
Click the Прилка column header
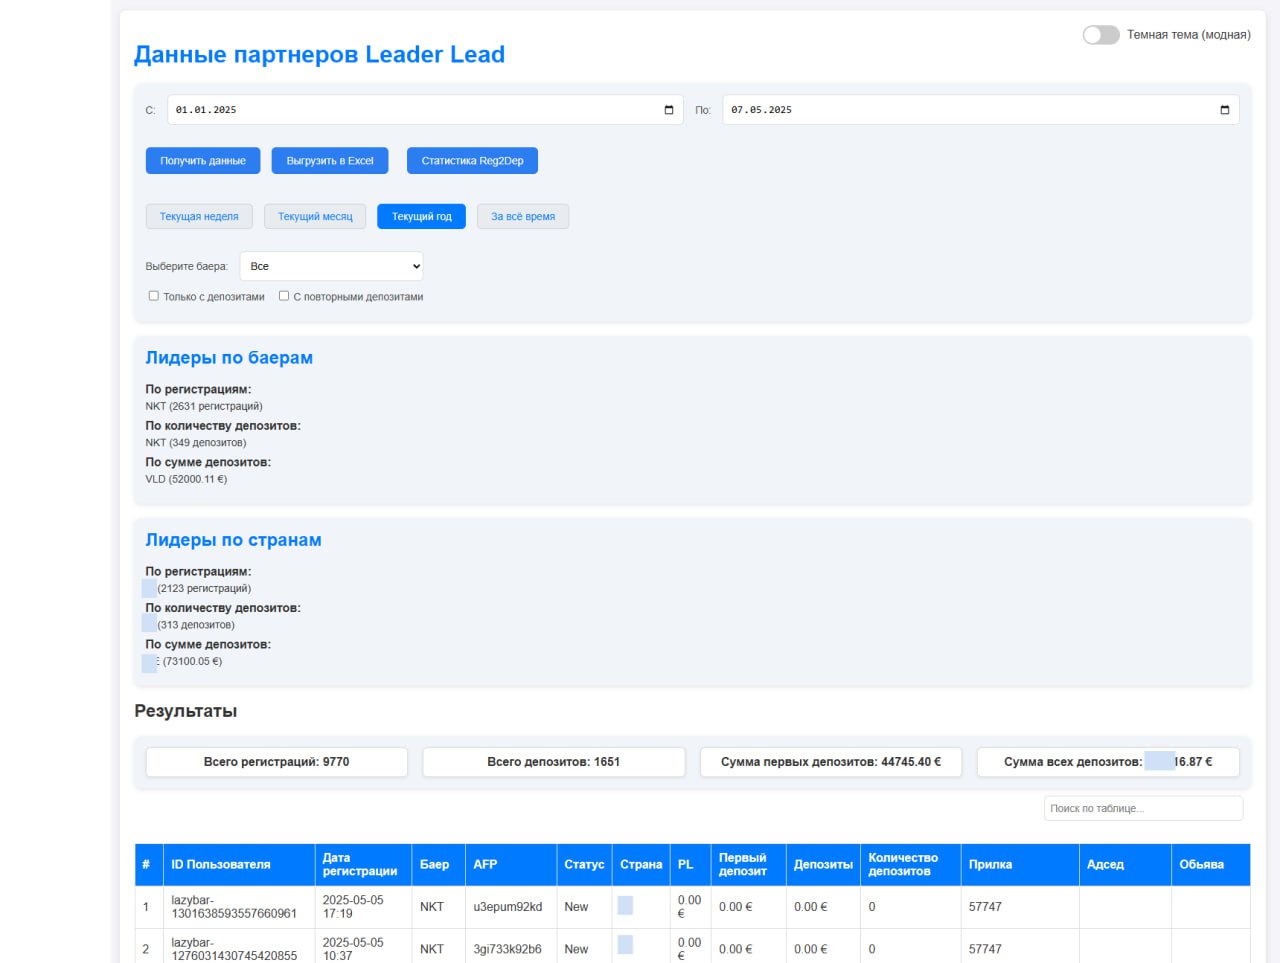1020,865
